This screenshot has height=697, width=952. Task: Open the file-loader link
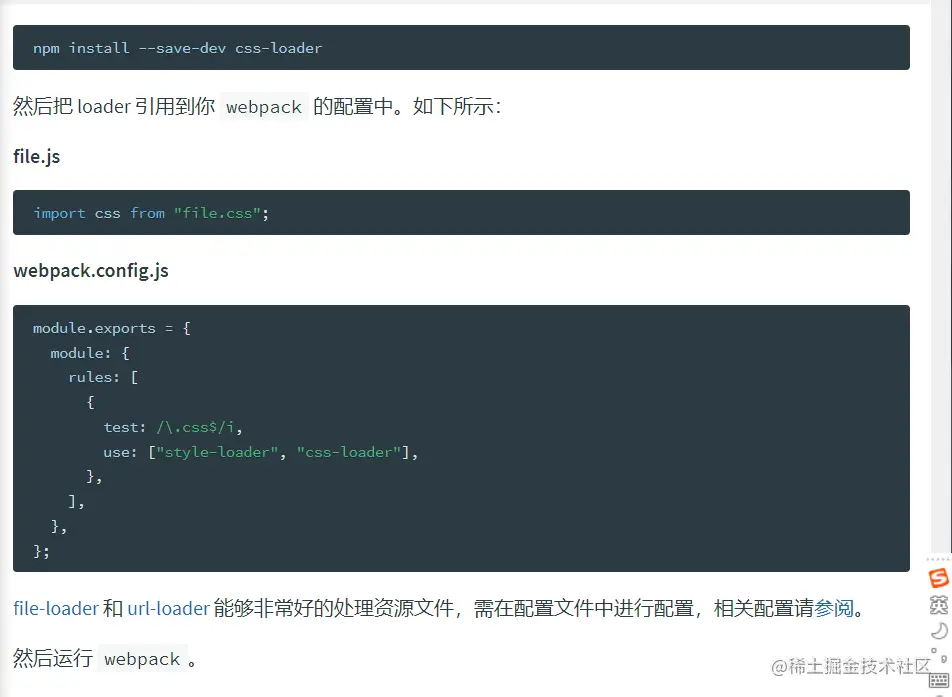[56, 608]
